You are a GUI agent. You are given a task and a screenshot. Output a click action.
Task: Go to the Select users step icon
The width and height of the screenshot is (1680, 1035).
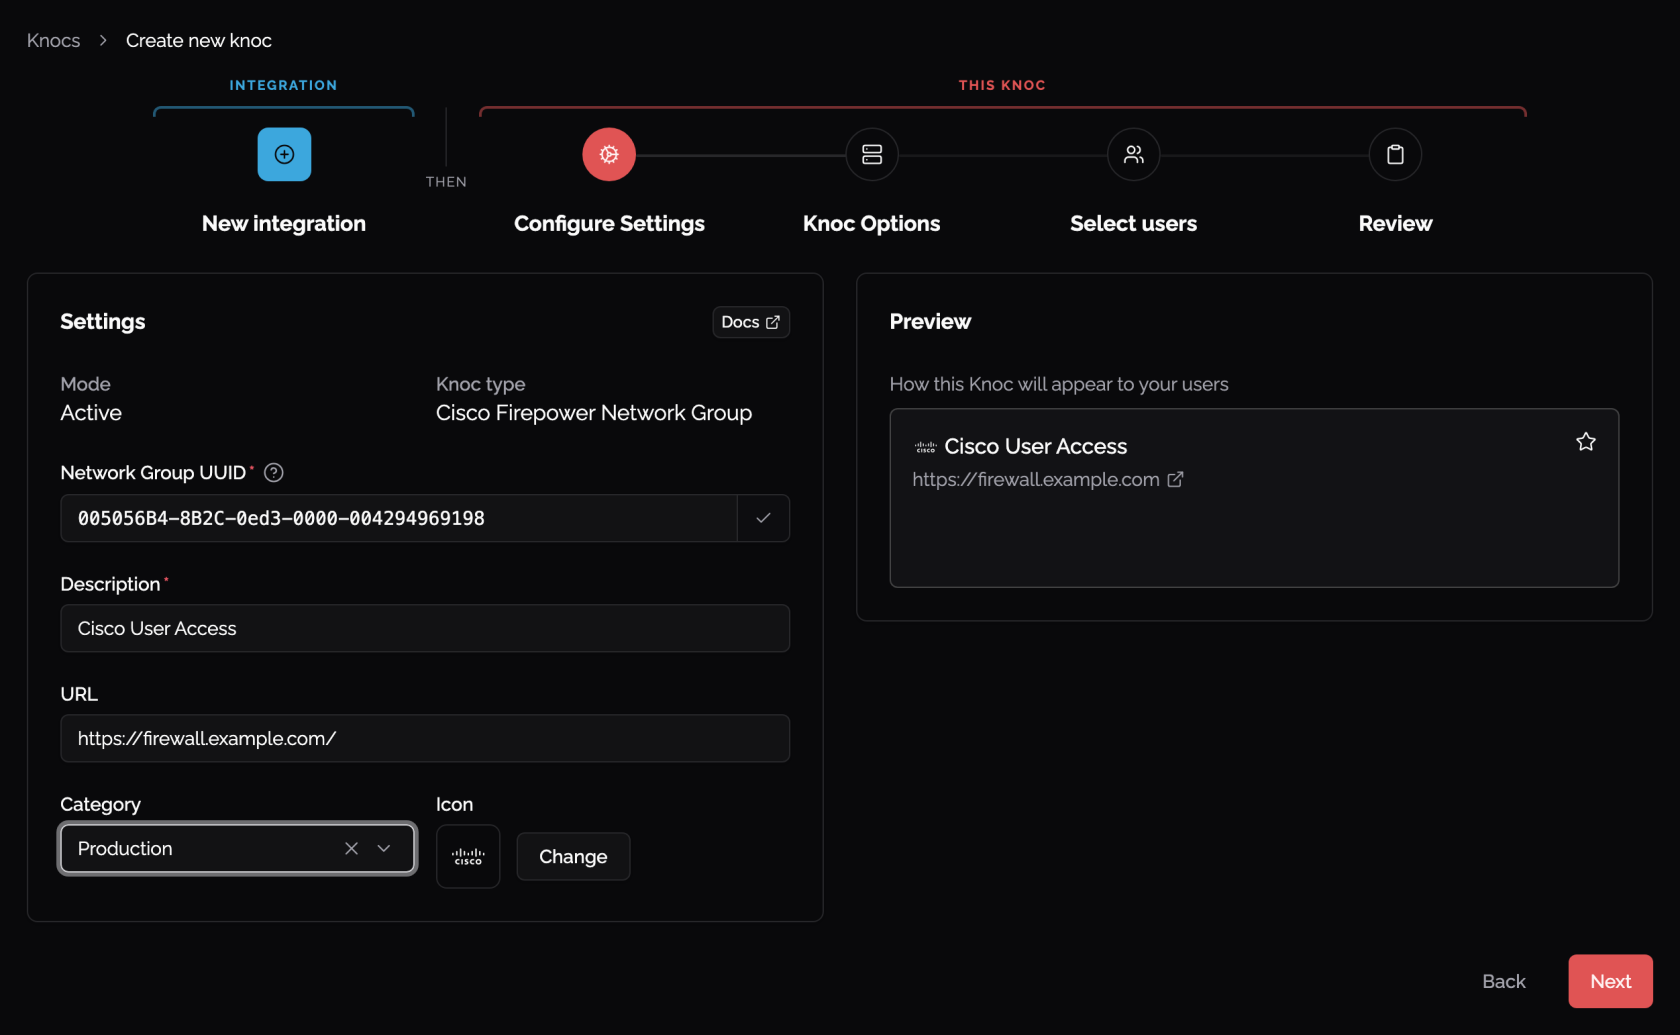[1133, 154]
